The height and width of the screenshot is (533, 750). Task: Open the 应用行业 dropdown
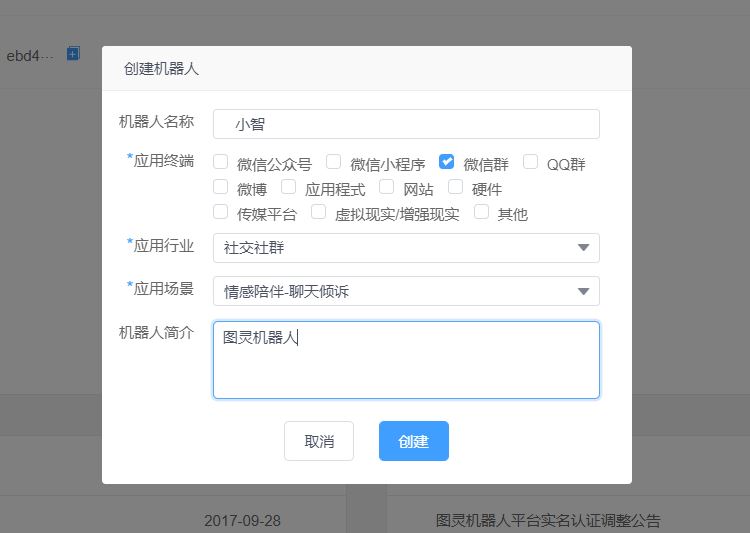point(406,247)
